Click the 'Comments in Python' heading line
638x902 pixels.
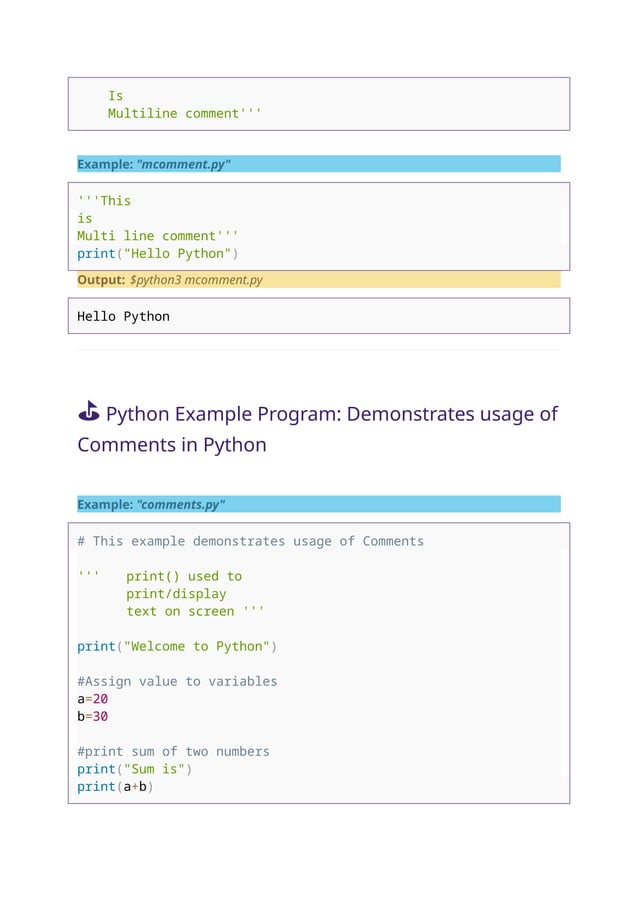tap(172, 445)
